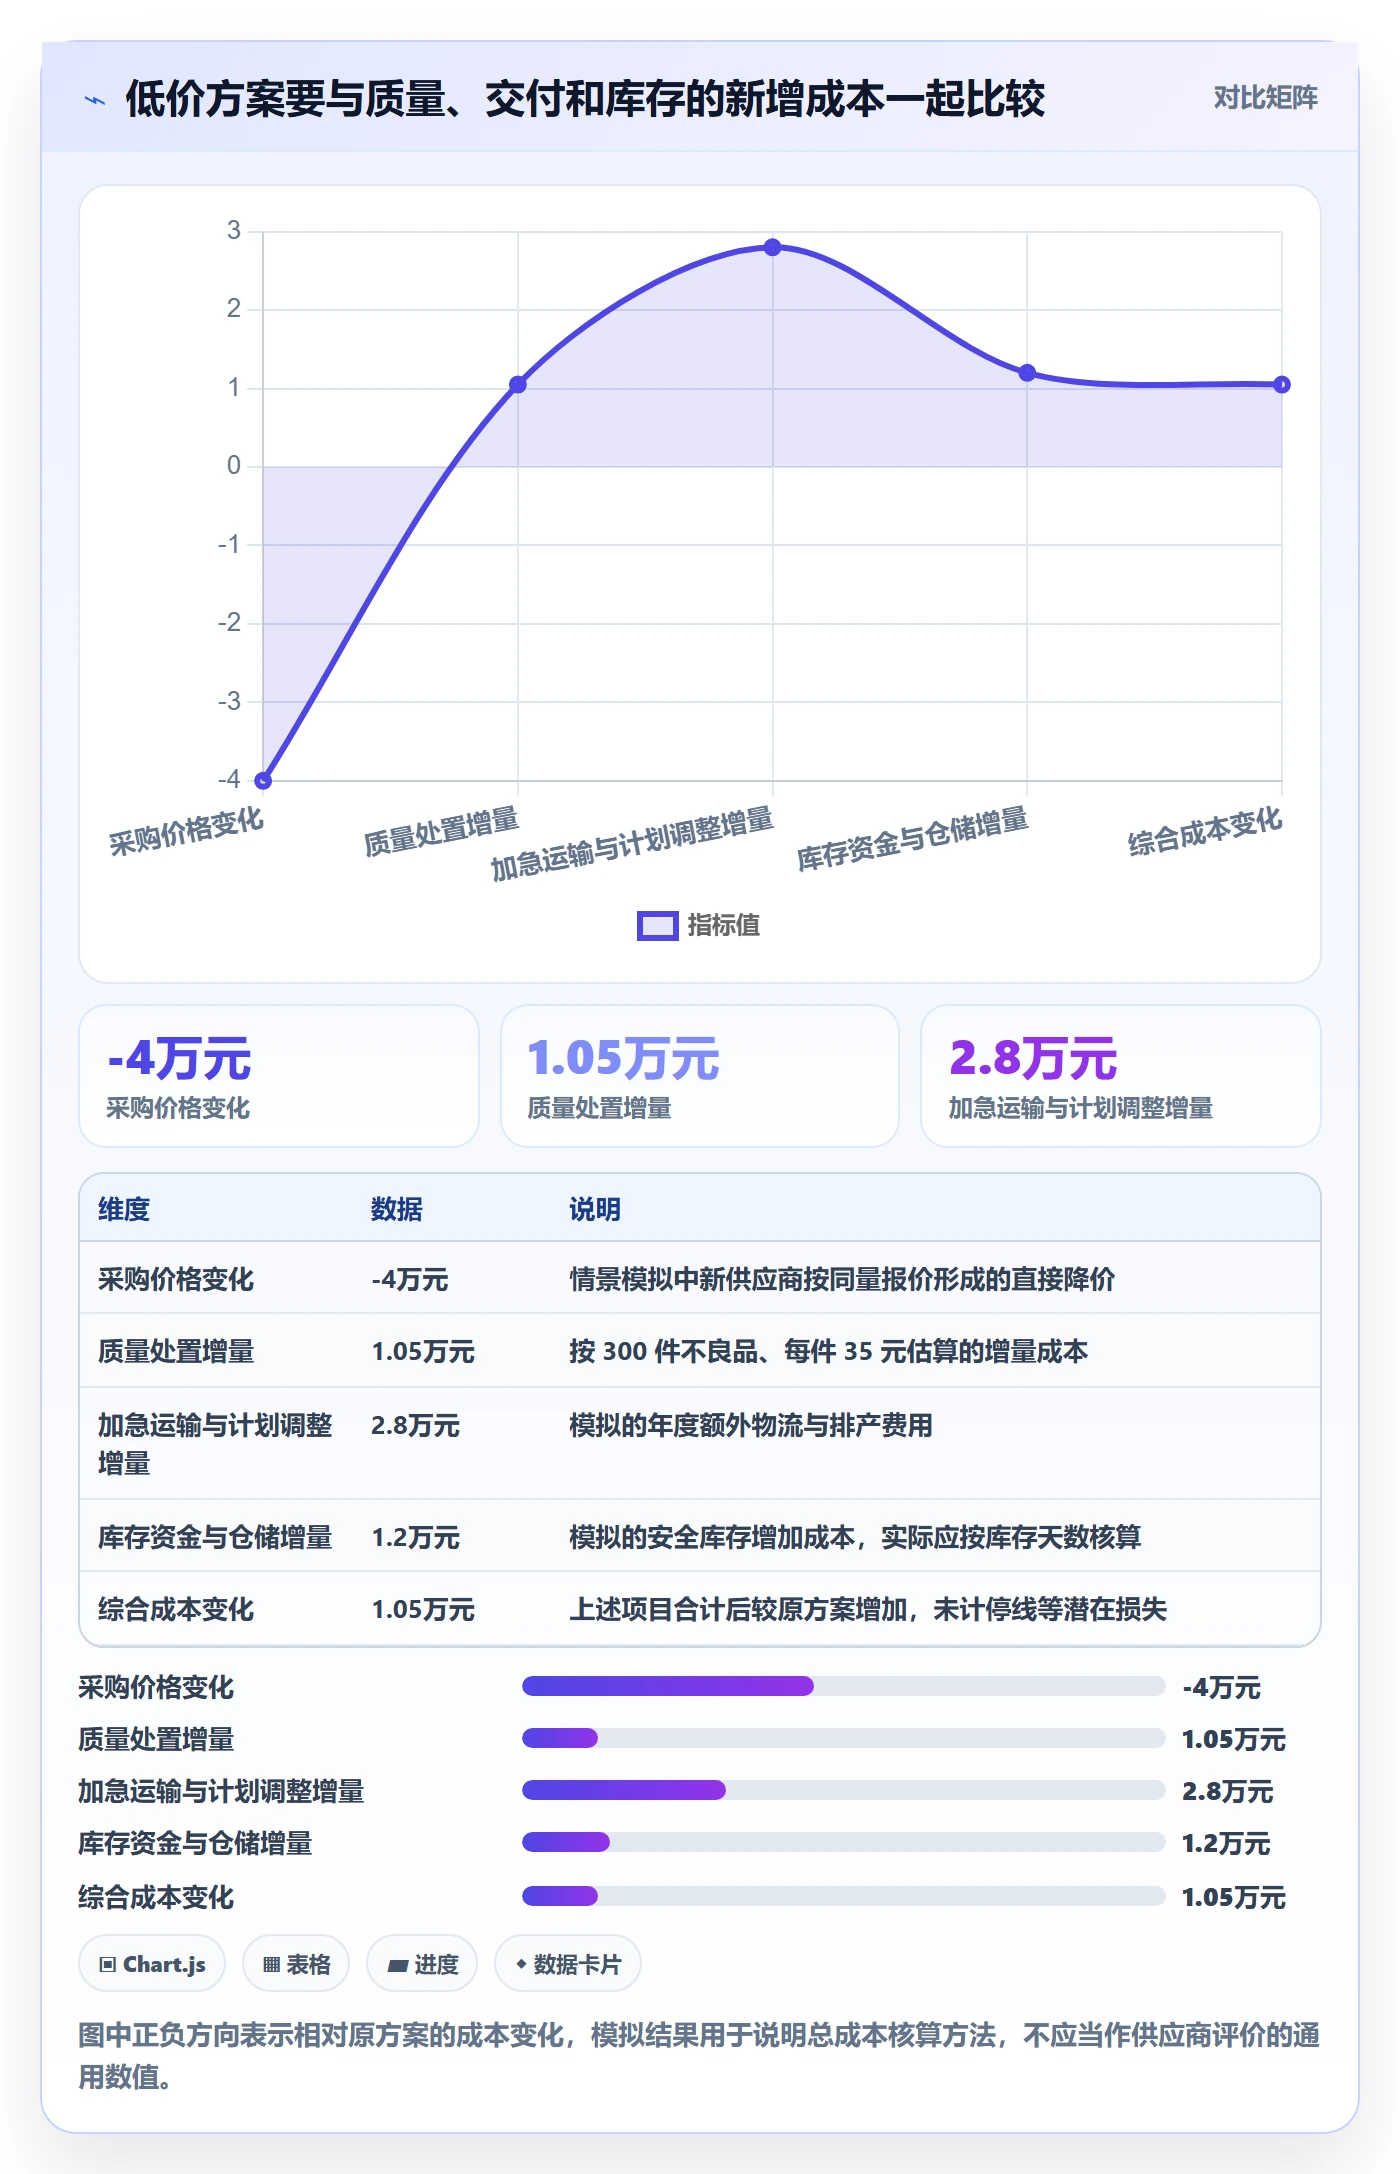Click the 进度 tag chip
Image resolution: width=1400 pixels, height=2174 pixels.
point(422,1964)
